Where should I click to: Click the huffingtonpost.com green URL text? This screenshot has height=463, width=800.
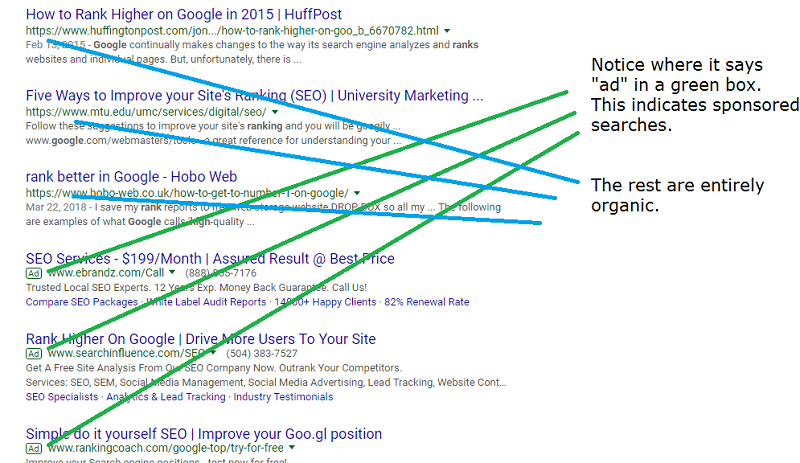click(232, 31)
